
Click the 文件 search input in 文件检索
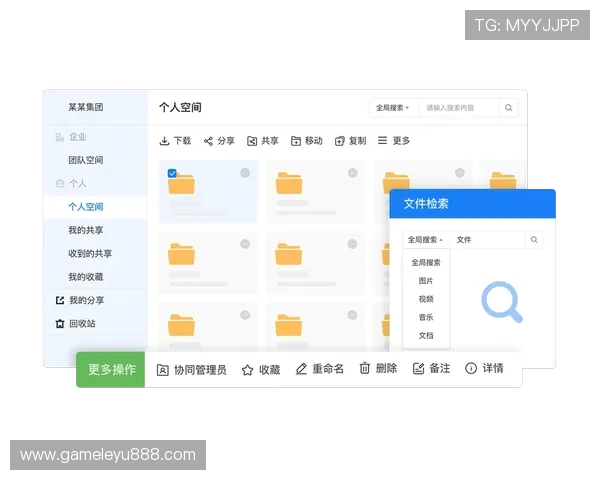(488, 240)
